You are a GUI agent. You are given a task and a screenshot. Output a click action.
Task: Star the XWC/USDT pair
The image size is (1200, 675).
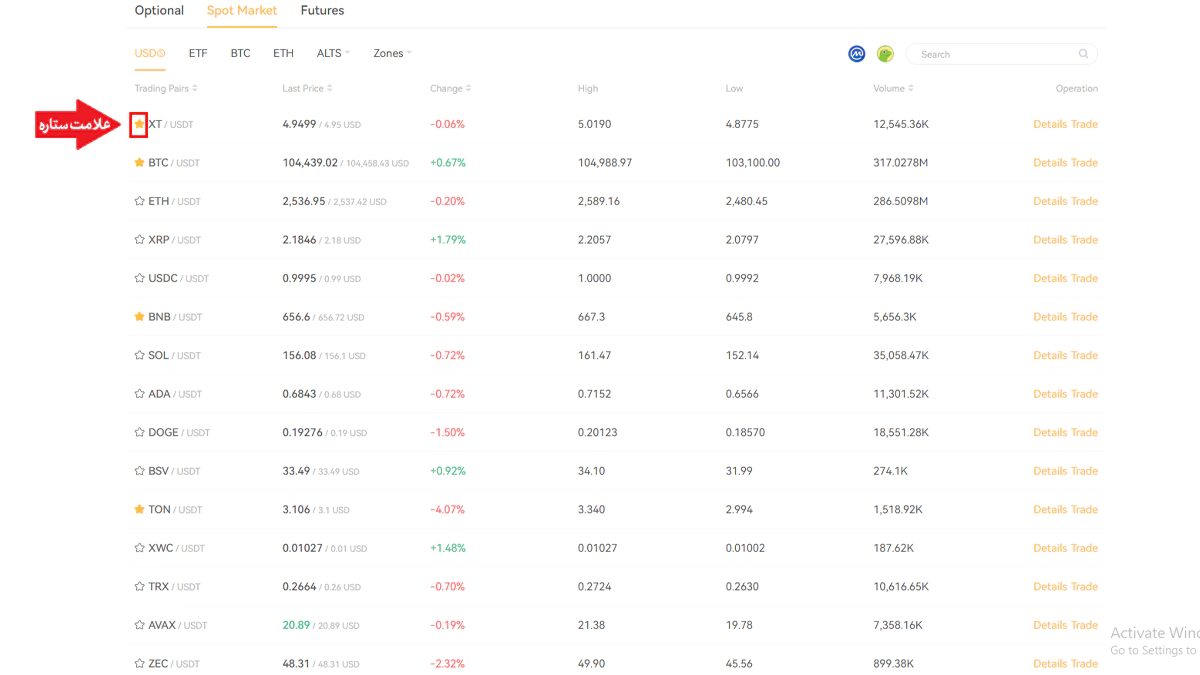pyautogui.click(x=139, y=548)
